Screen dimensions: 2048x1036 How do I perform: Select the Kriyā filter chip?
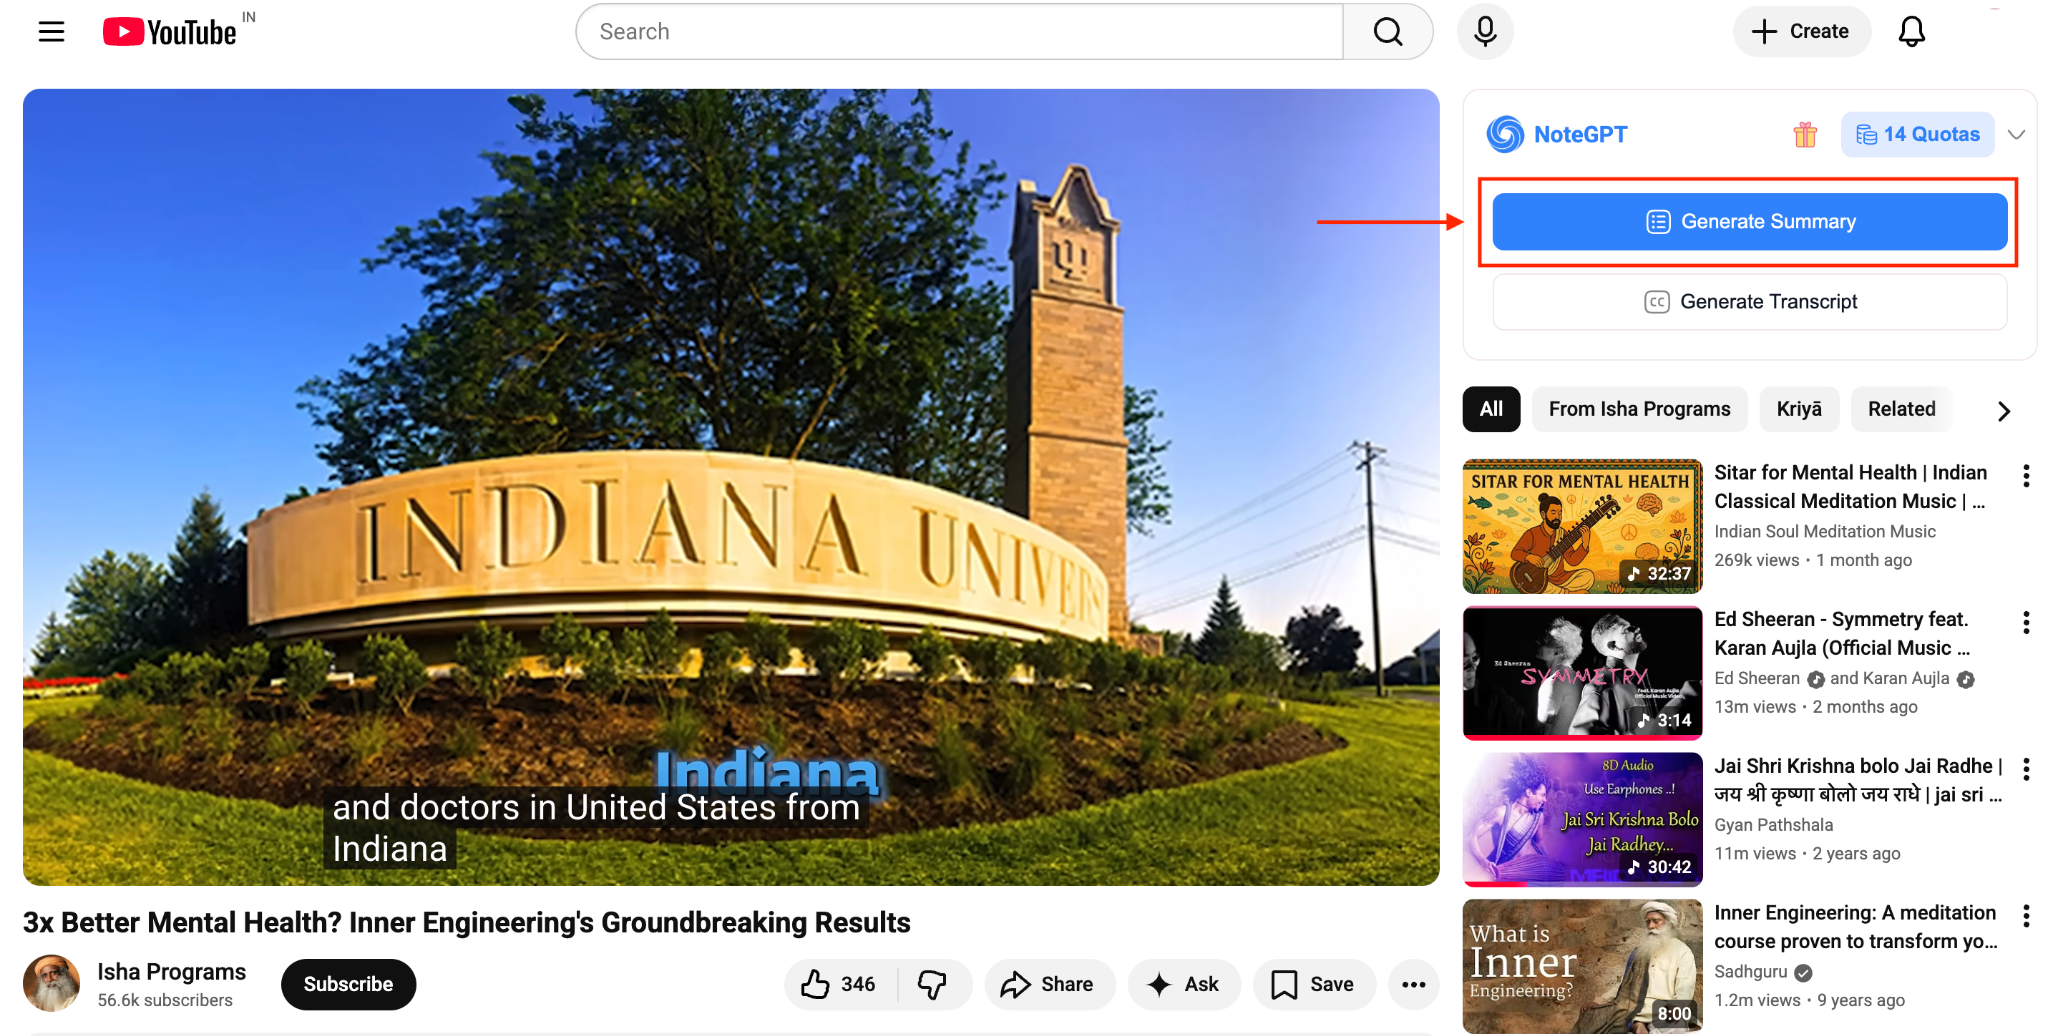1799,409
